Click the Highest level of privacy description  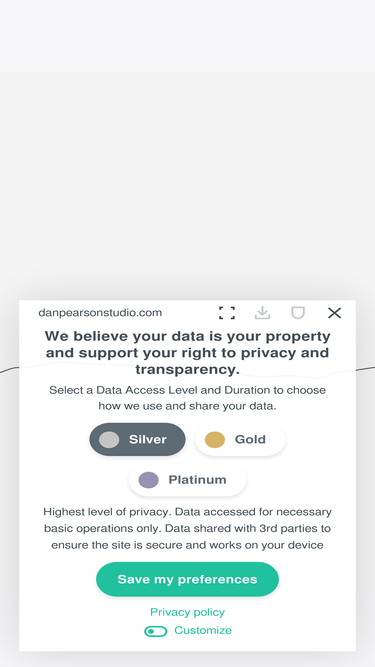pos(188,528)
